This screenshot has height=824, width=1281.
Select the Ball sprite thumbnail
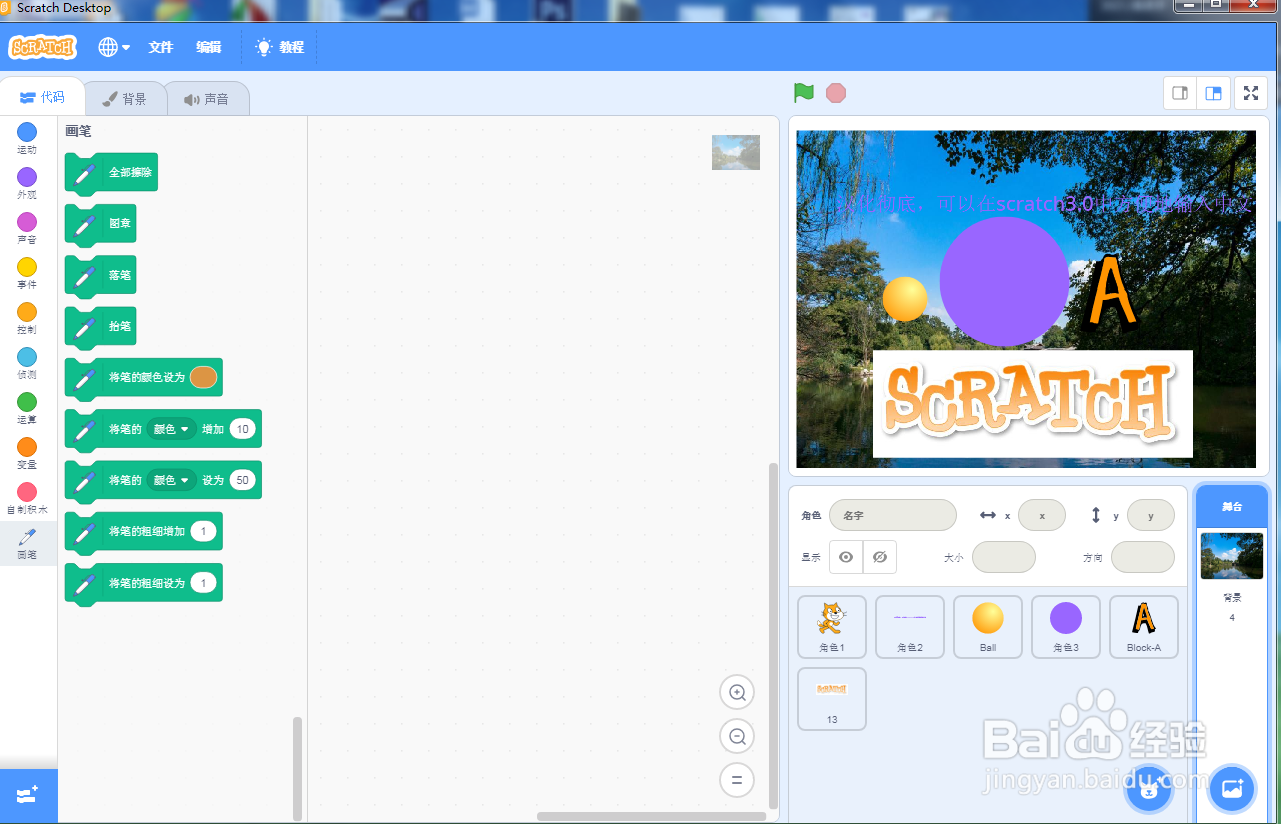tap(987, 627)
